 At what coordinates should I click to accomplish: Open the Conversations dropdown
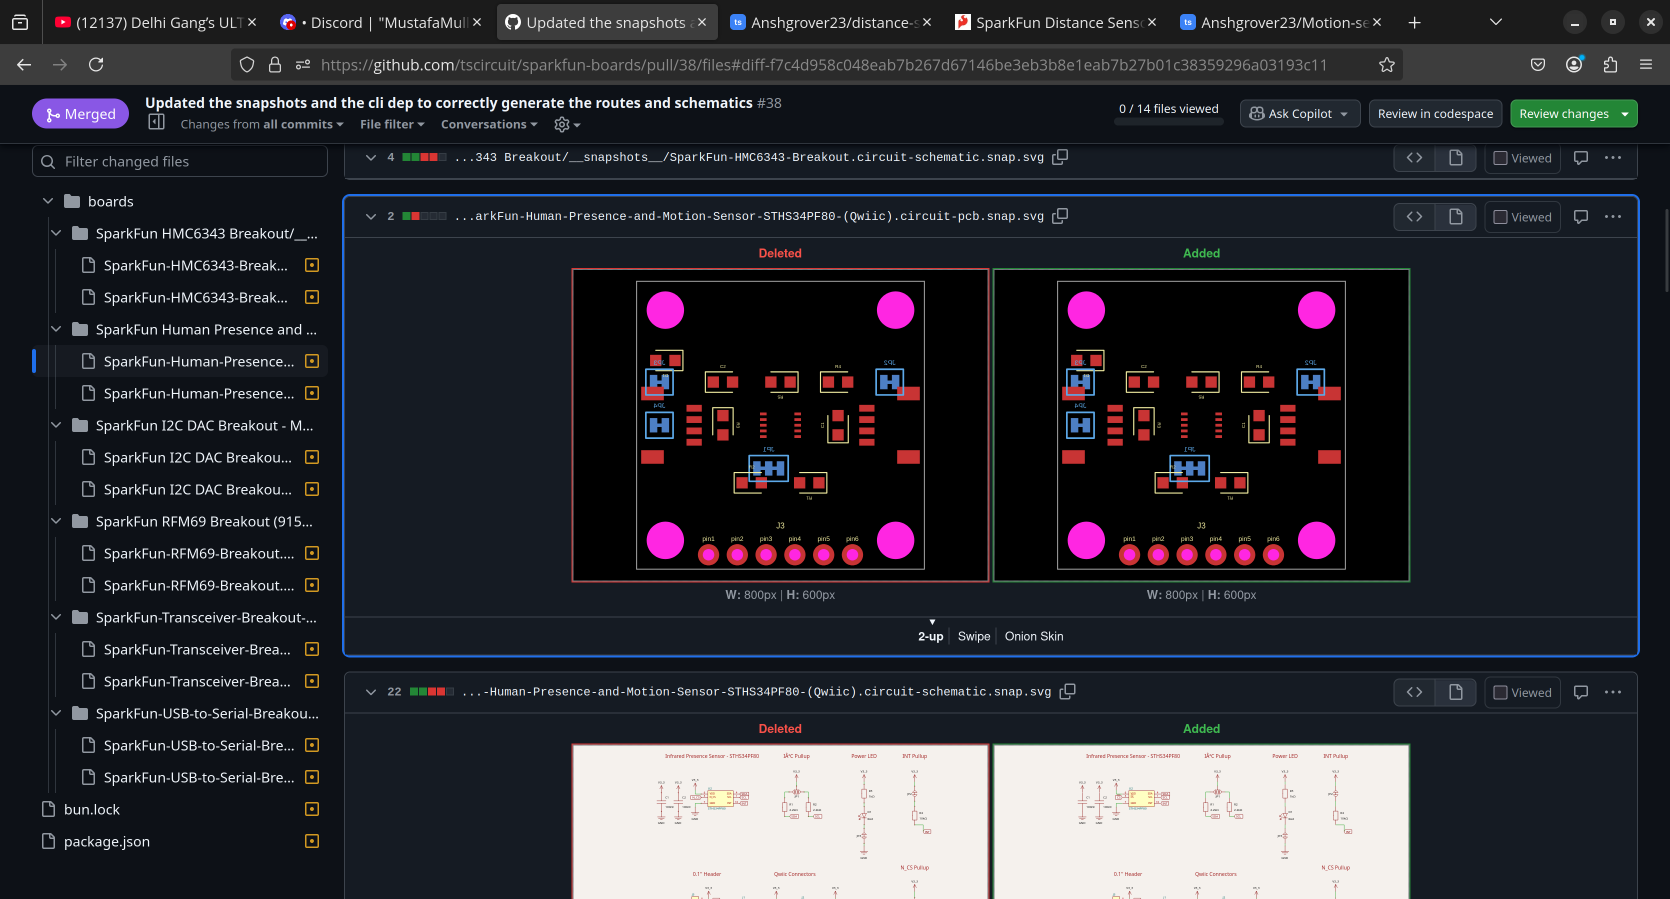pos(489,124)
